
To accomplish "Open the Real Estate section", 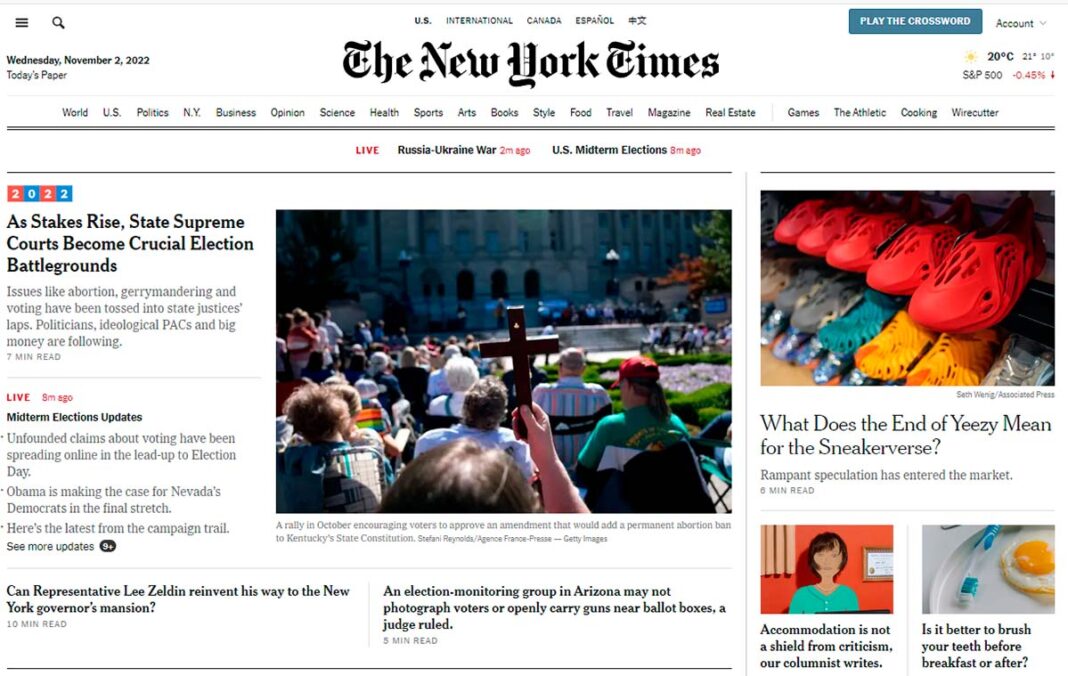I will tap(730, 112).
